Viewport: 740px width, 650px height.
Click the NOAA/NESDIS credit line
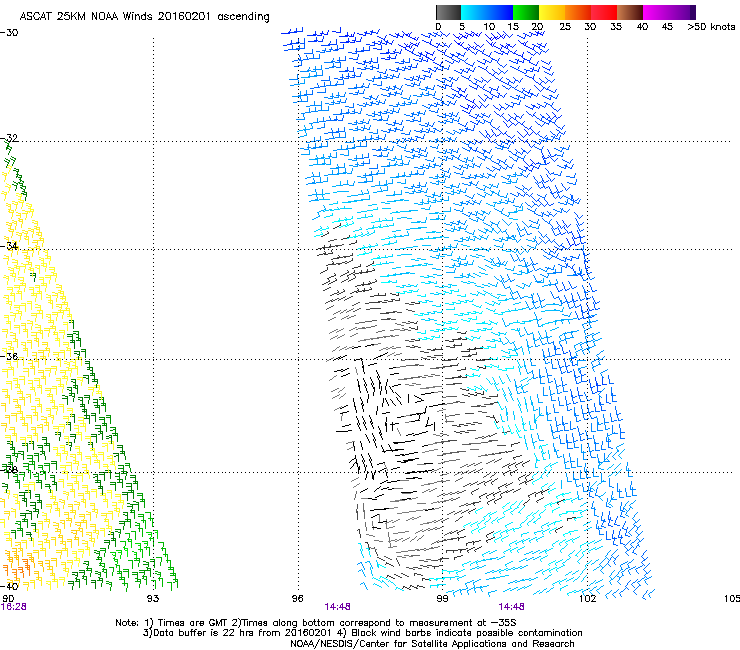432,644
